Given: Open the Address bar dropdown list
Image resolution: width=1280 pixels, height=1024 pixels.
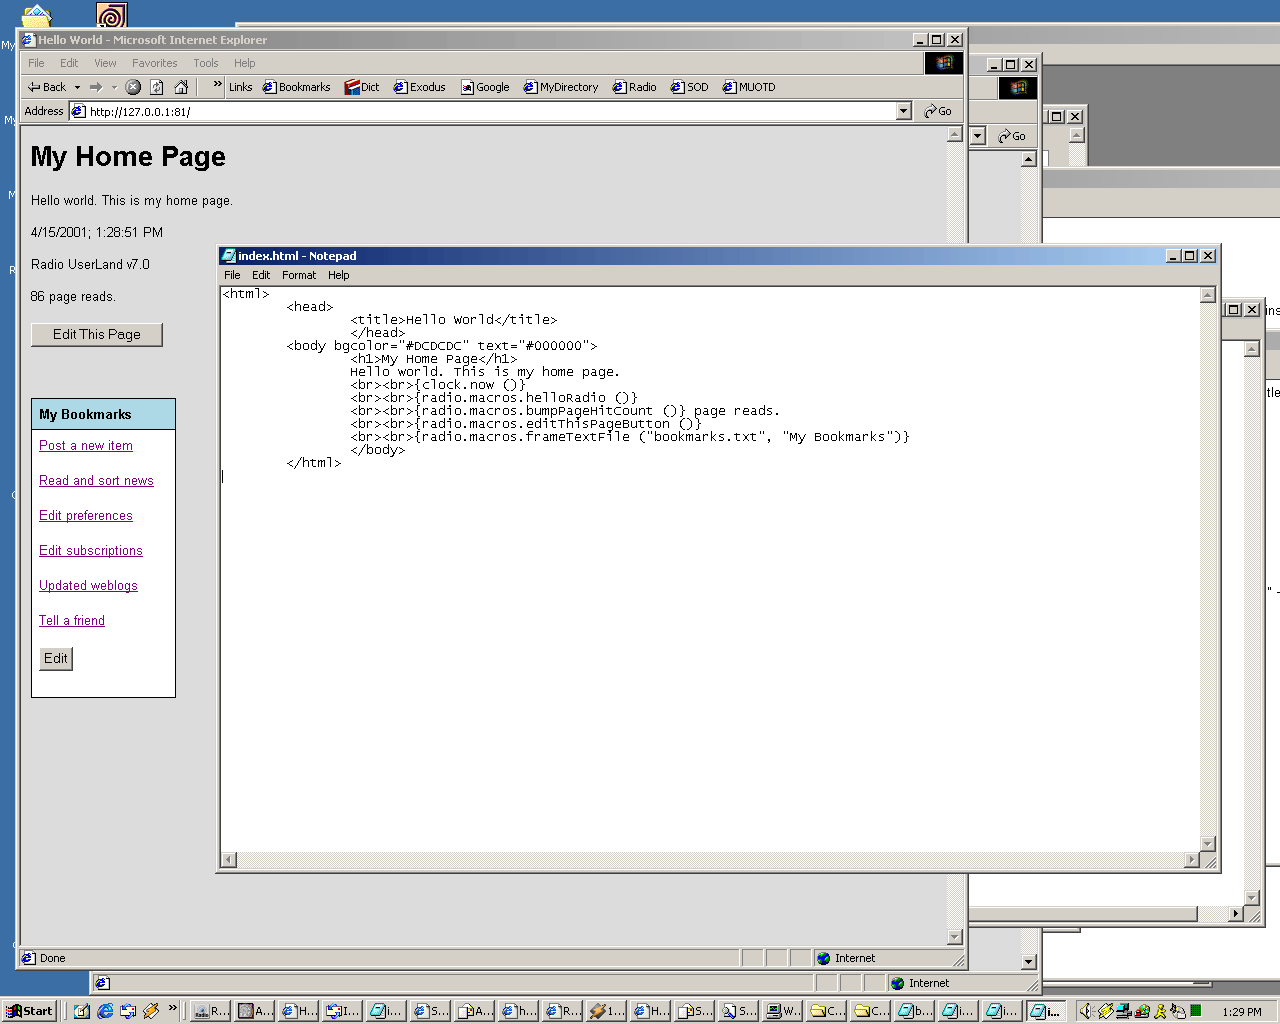Looking at the screenshot, I should tap(904, 111).
